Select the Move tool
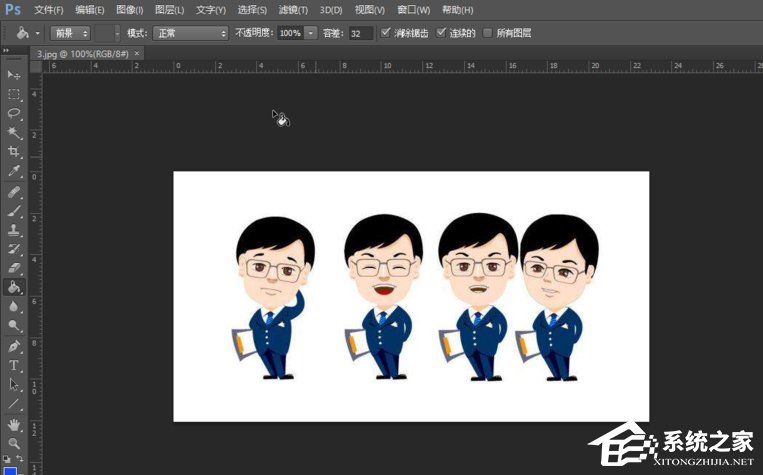The image size is (763, 475). click(14, 75)
